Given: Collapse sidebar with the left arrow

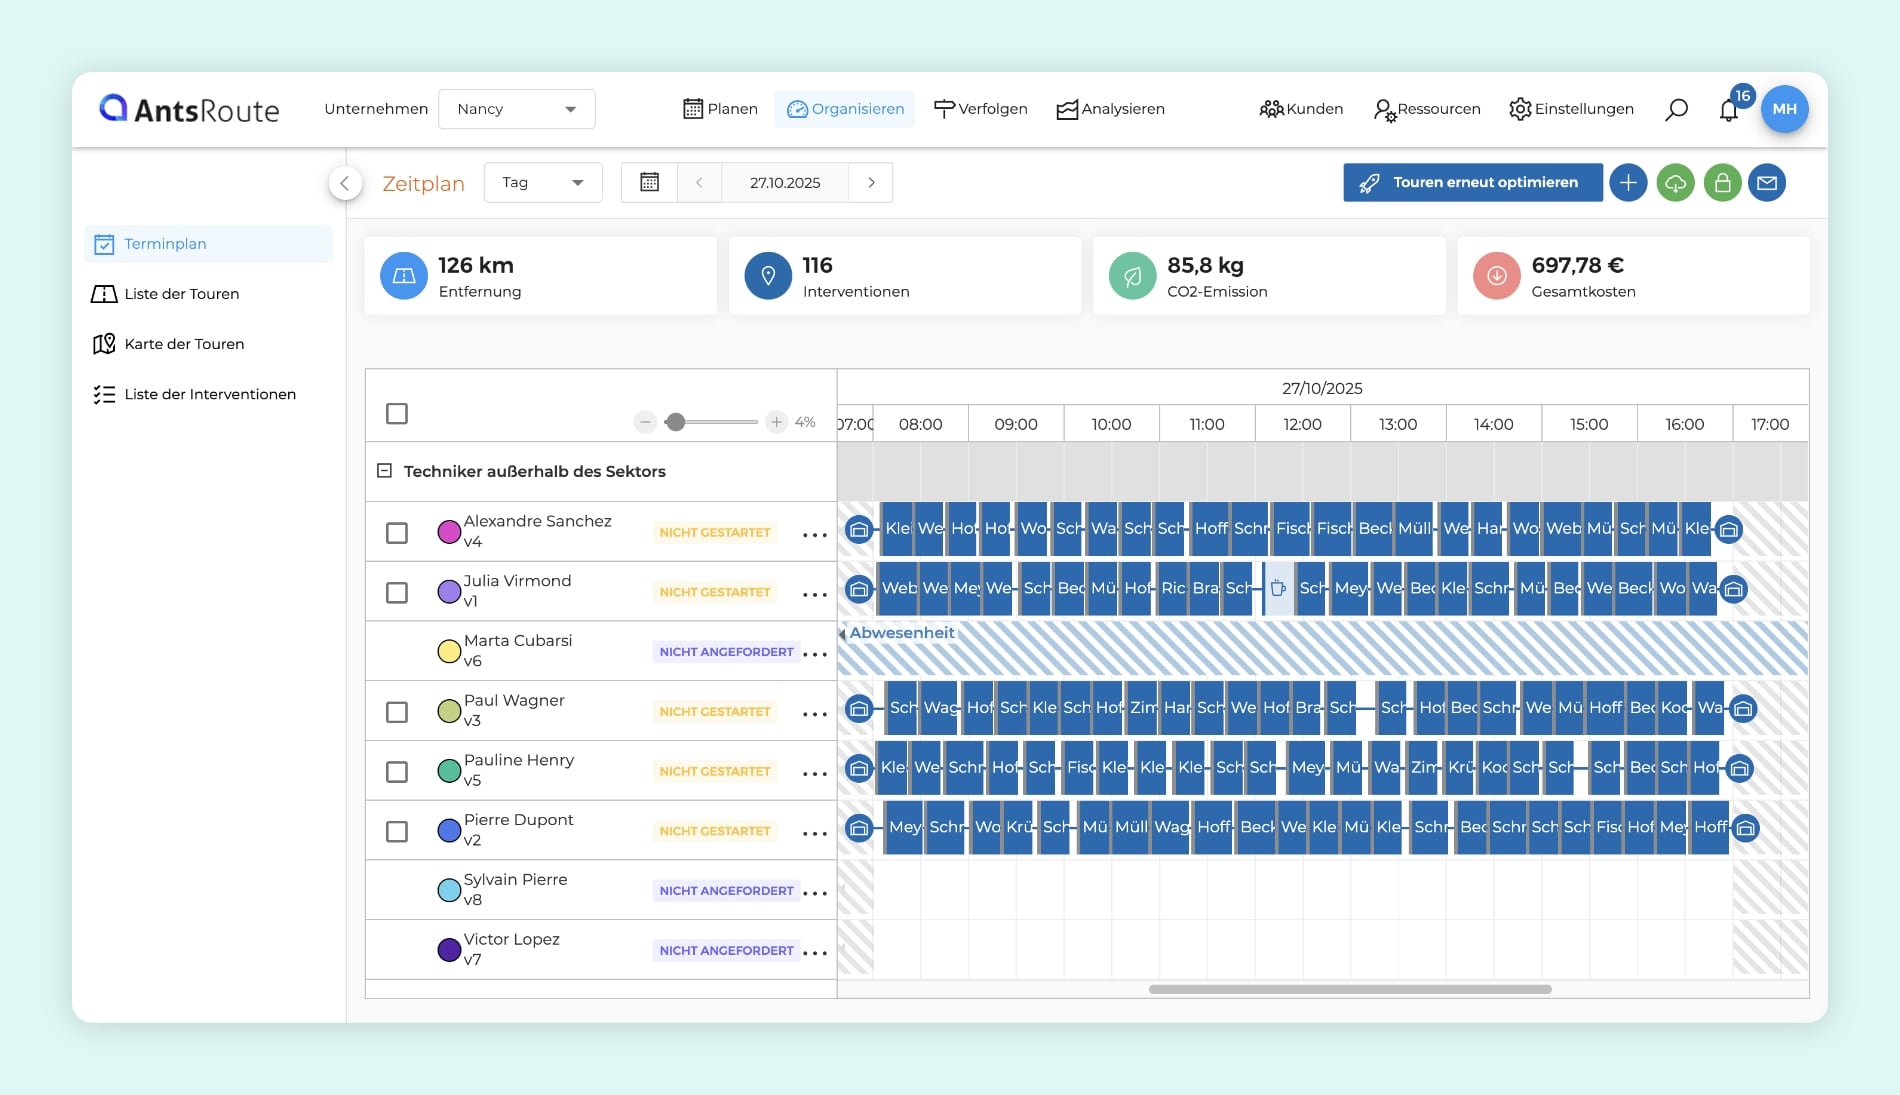Looking at the screenshot, I should tap(345, 183).
